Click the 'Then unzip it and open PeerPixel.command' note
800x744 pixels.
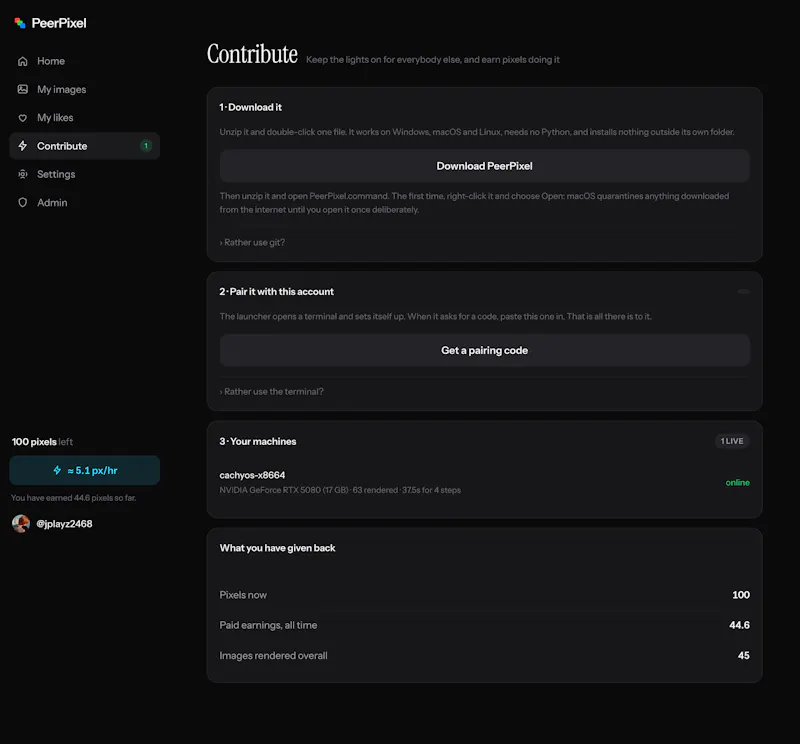point(474,203)
